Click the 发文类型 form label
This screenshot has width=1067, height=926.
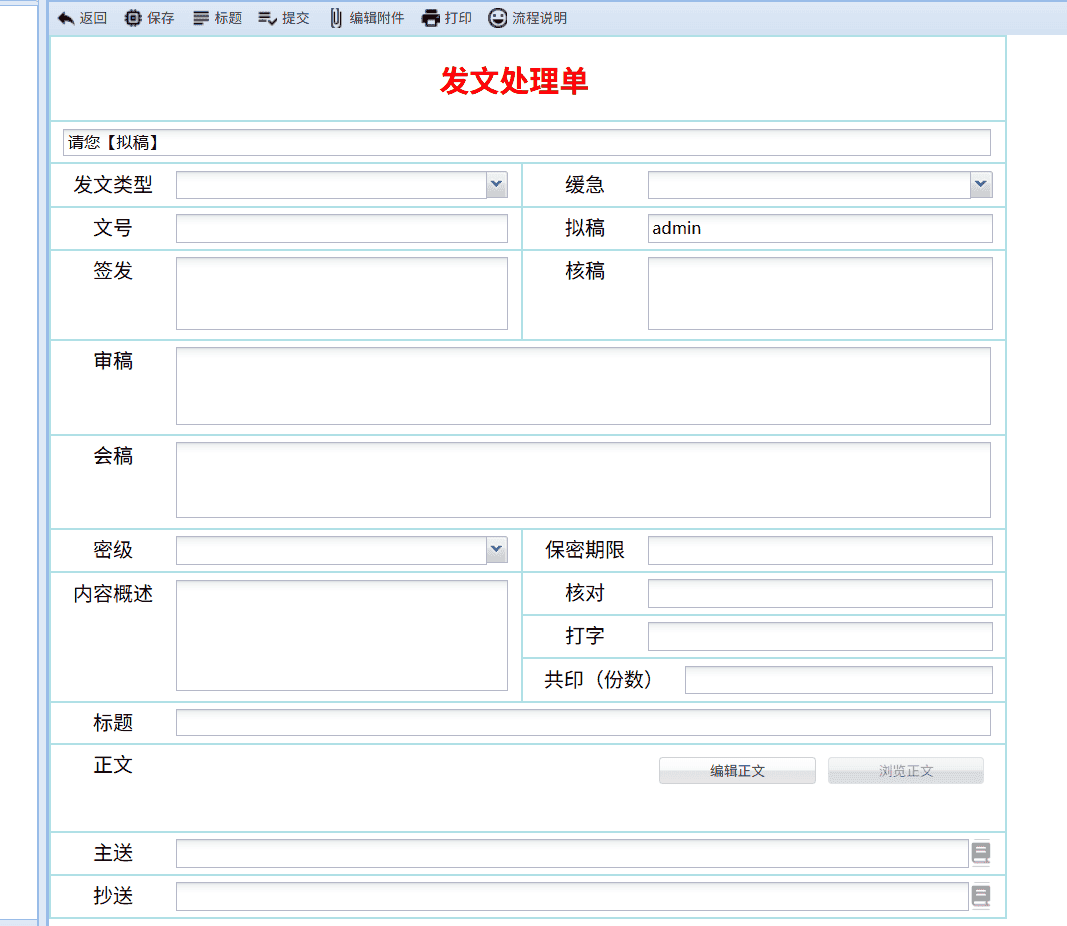pyautogui.click(x=113, y=184)
